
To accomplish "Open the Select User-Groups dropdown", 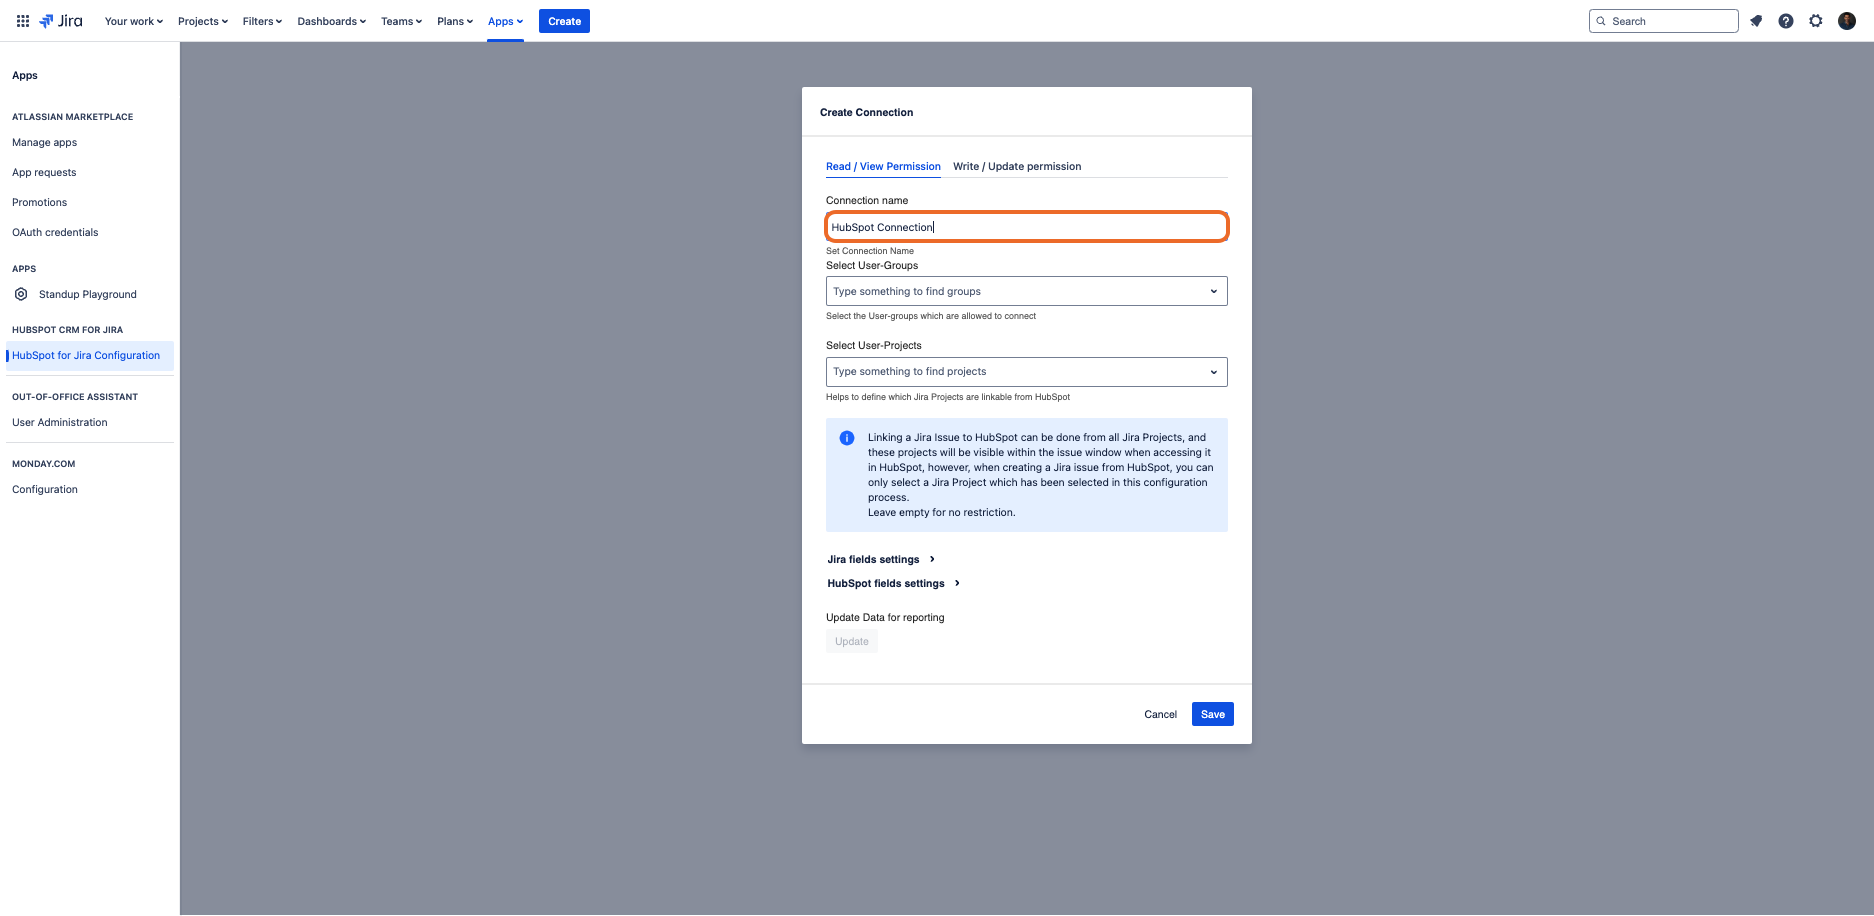I will [1027, 291].
